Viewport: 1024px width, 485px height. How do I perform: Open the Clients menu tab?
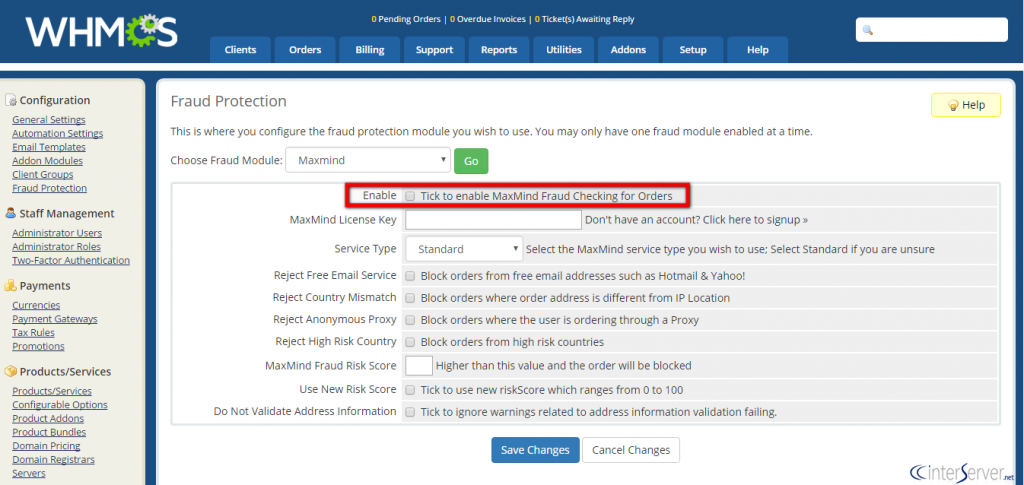(240, 50)
